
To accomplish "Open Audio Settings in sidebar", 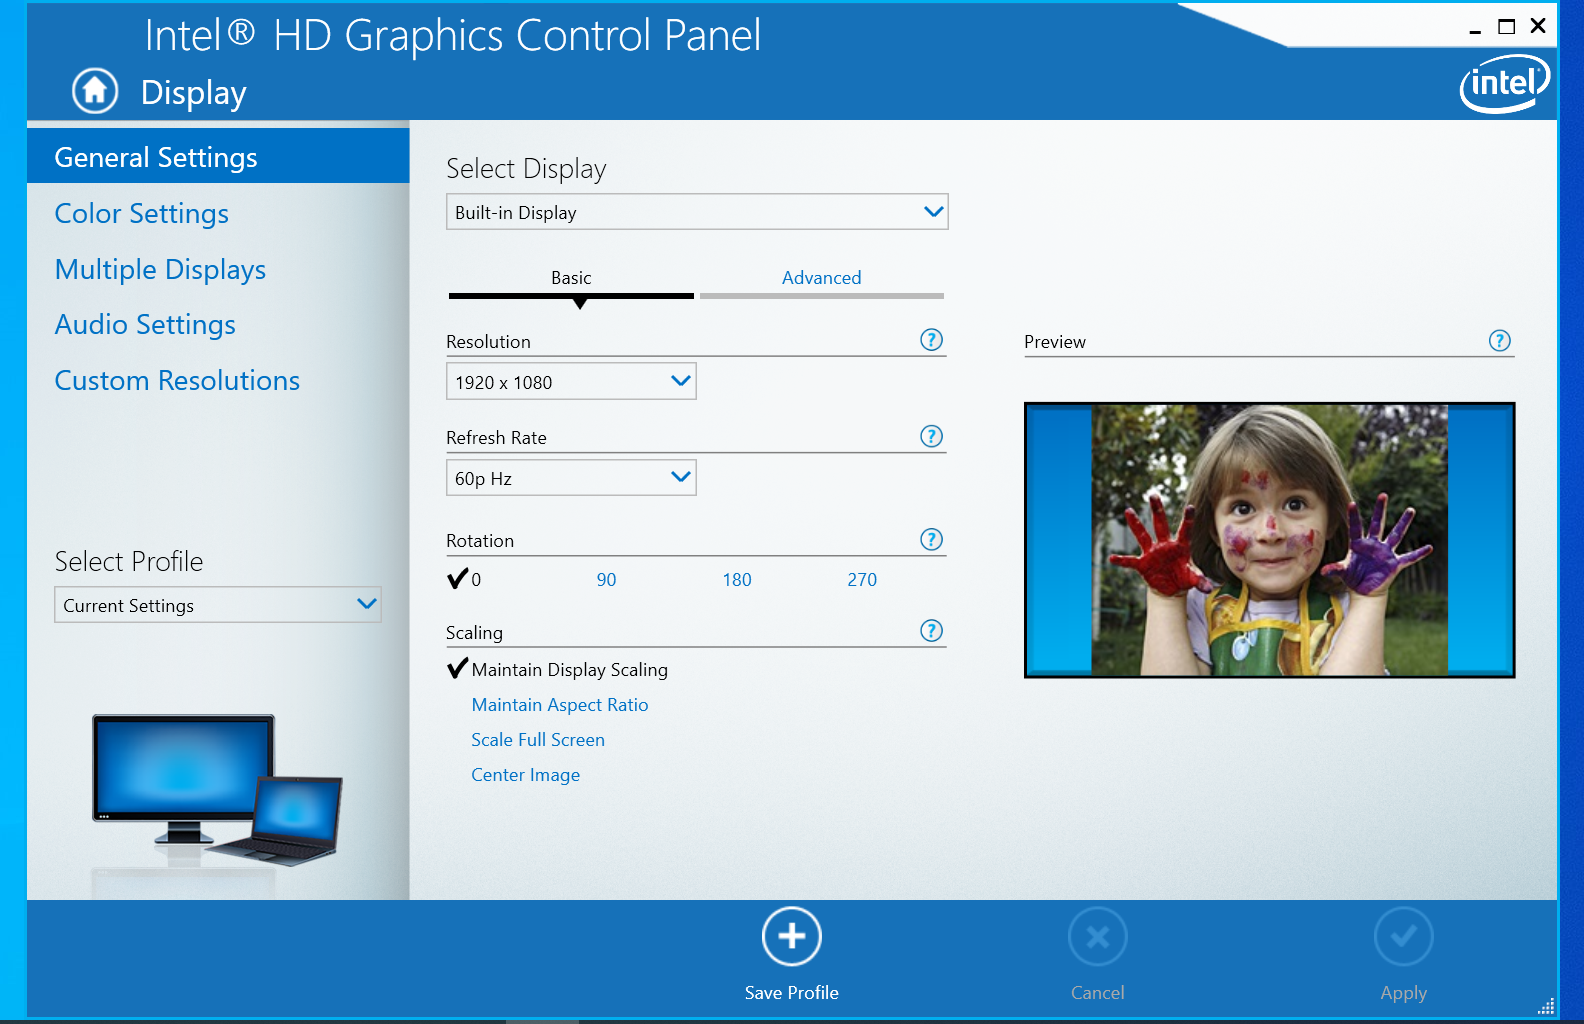I will click(x=145, y=324).
